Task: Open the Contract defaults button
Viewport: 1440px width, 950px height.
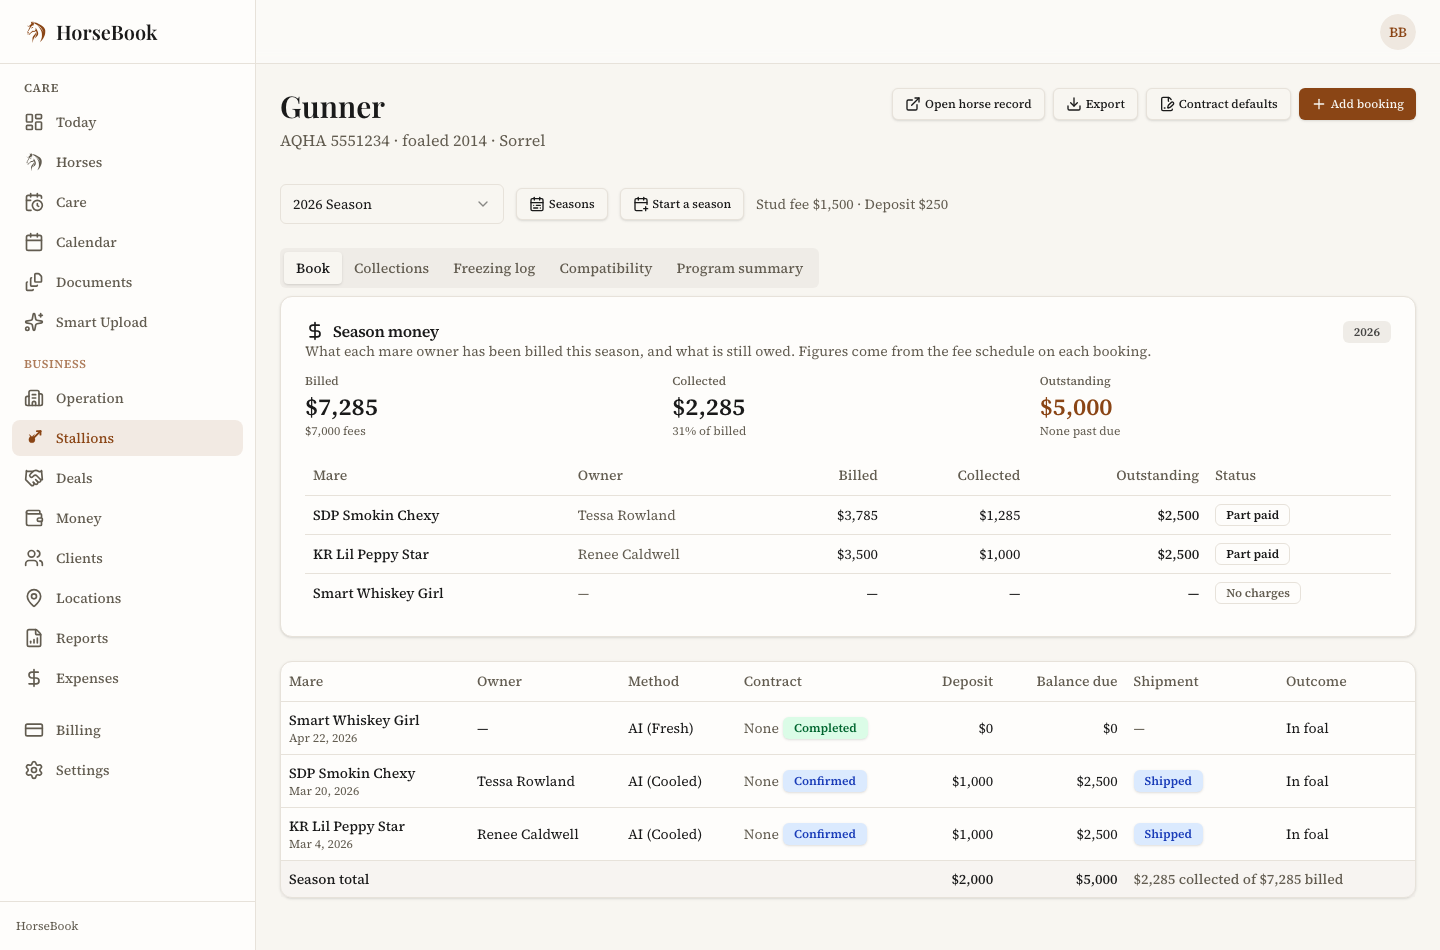Action: pyautogui.click(x=1218, y=104)
